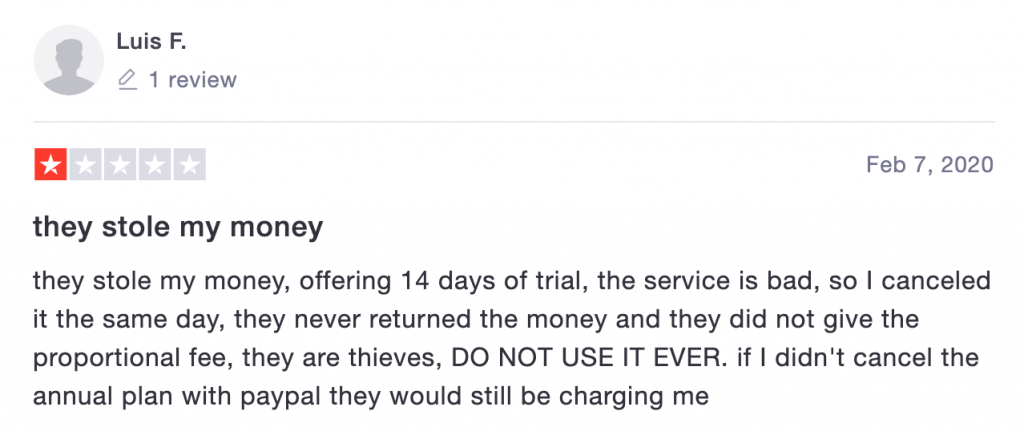Click the third gray rating star
Viewport: 1024px width, 431px height.
point(120,165)
